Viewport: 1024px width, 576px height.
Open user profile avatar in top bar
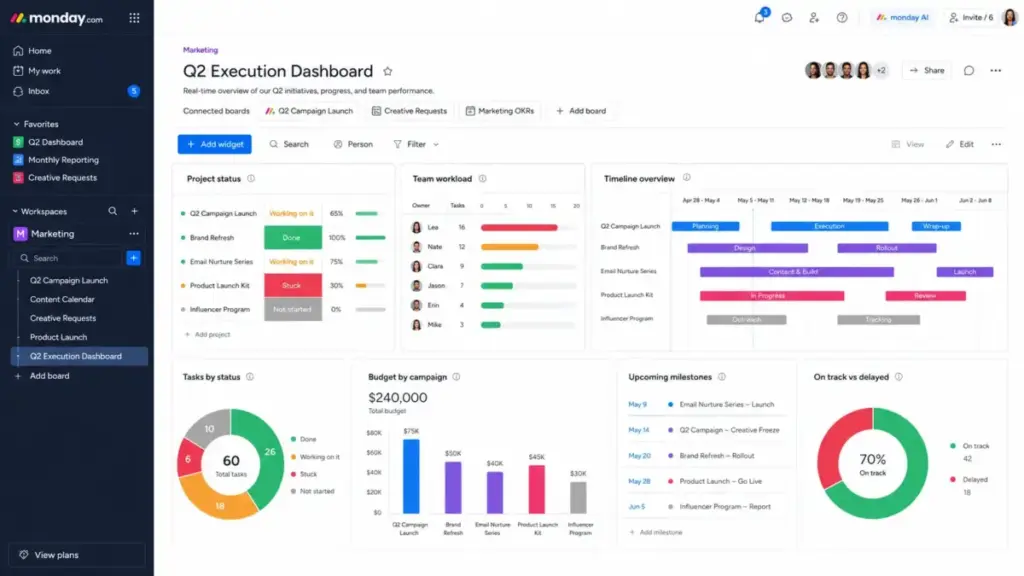pyautogui.click(x=1010, y=18)
